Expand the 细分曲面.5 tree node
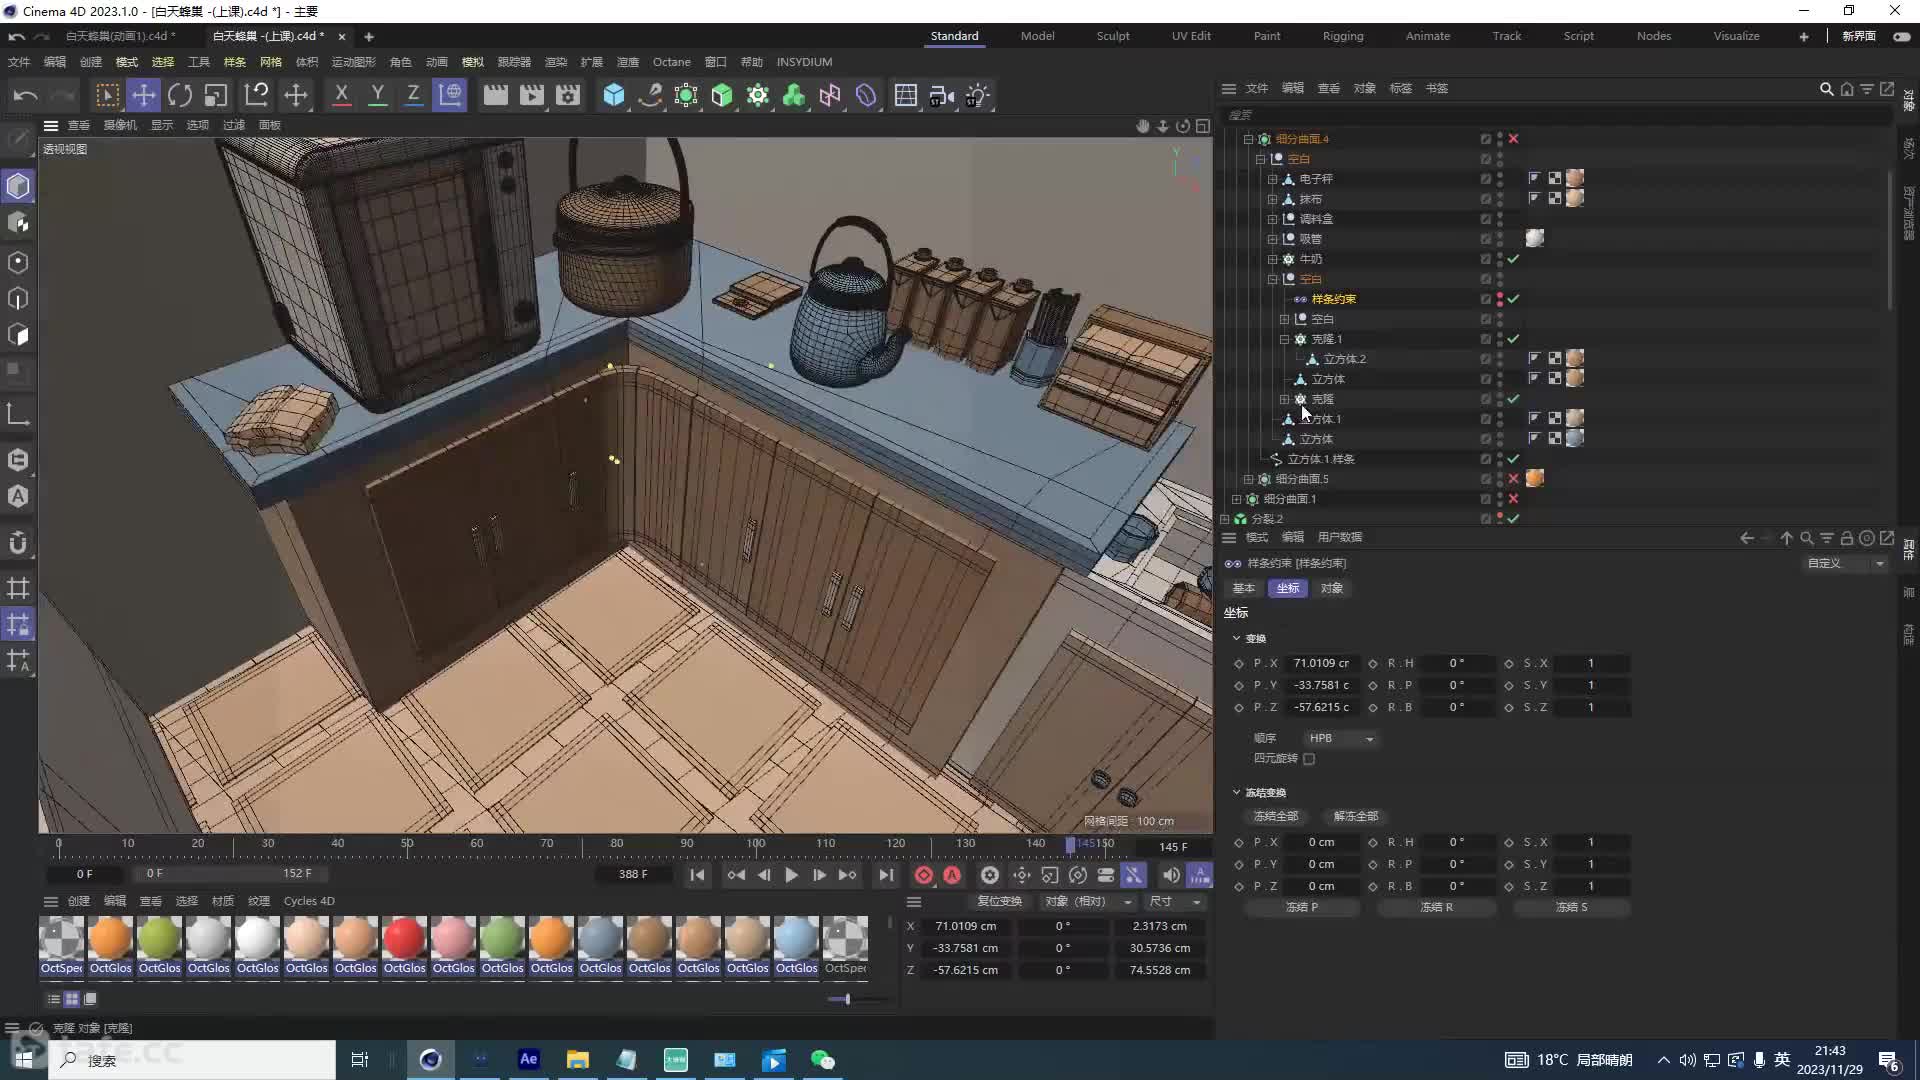 coord(1248,479)
